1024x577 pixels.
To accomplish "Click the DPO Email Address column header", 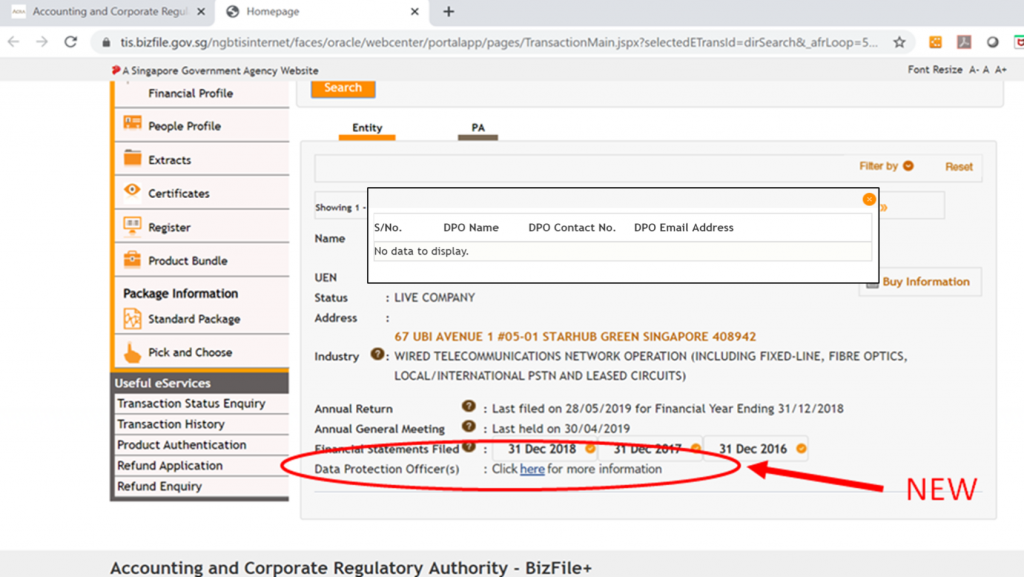I will pyautogui.click(x=684, y=228).
